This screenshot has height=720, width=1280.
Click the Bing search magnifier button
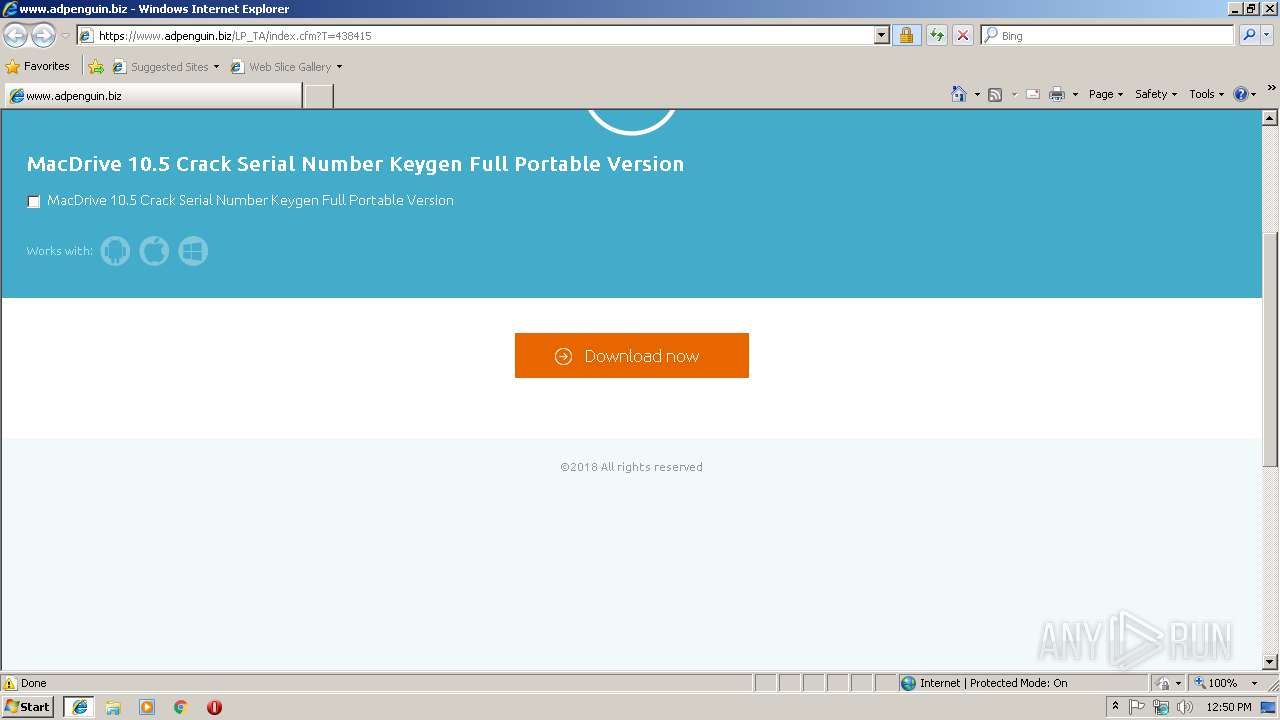click(x=1249, y=35)
